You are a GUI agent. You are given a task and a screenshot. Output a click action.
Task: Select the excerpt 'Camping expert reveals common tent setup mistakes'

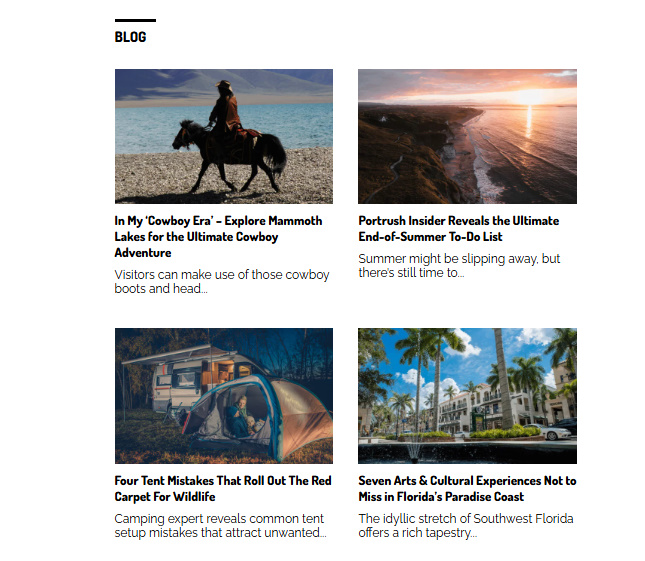click(220, 525)
